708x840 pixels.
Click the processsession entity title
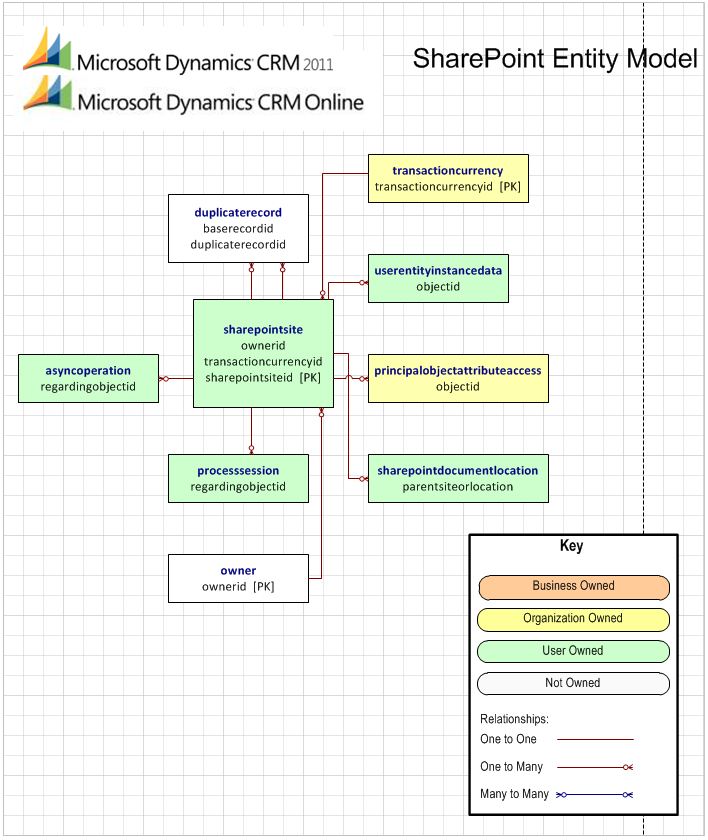click(238, 470)
